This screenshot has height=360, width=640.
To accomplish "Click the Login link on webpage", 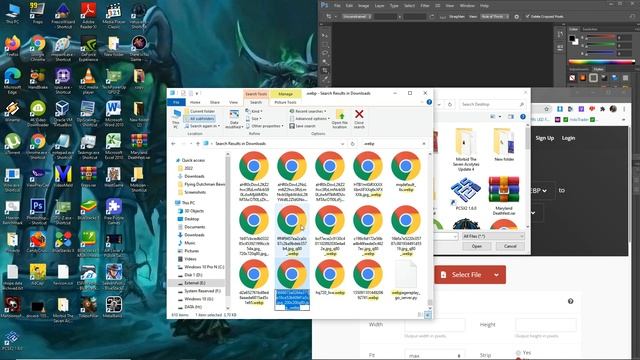I will 568,138.
